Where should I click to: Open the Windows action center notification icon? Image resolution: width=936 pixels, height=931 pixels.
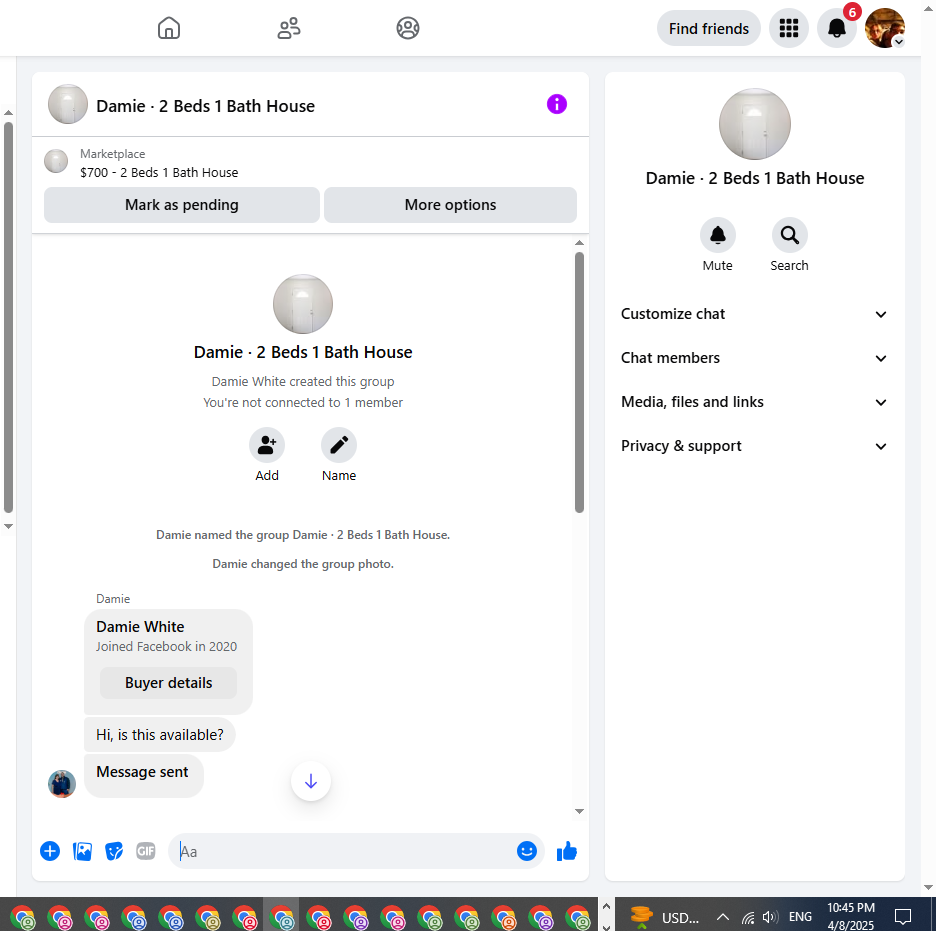(x=903, y=915)
